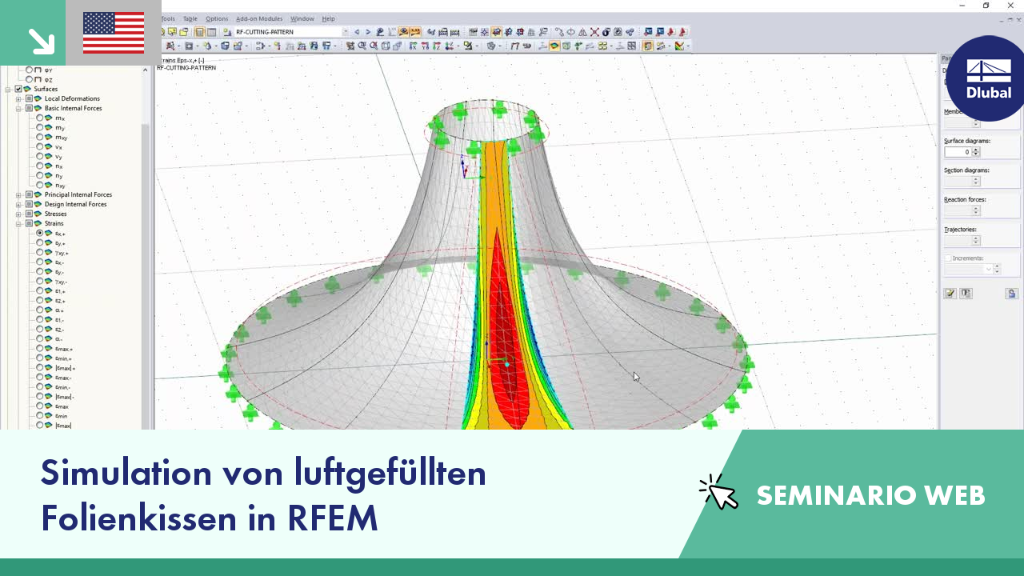The image size is (1024, 576).
Task: Open the Add-on Modules menu
Action: point(259,19)
